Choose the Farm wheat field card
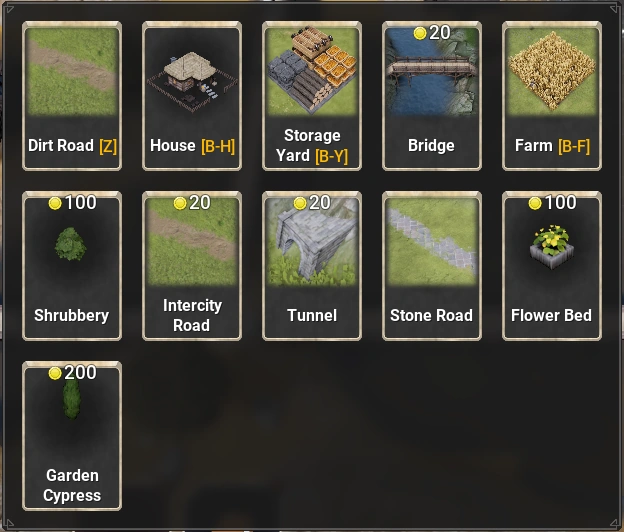Image resolution: width=624 pixels, height=532 pixels. pyautogui.click(x=552, y=96)
